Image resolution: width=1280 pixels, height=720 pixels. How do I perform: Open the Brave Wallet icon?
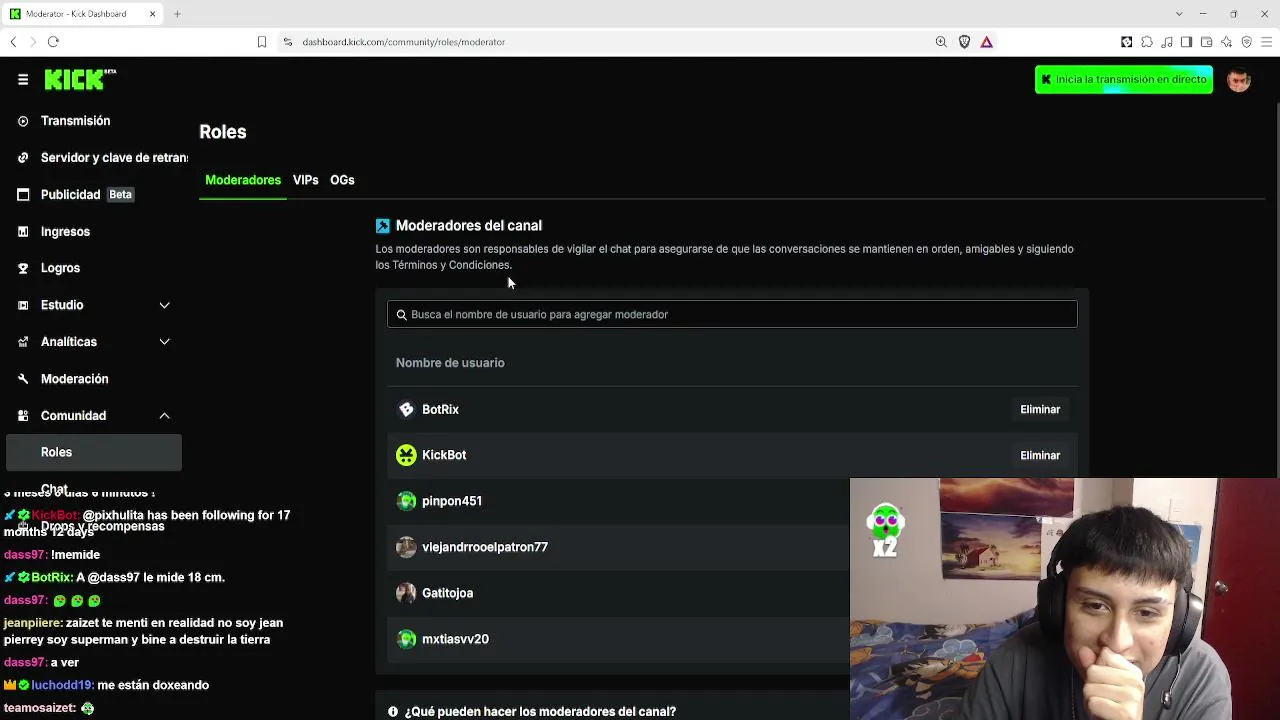click(x=1206, y=42)
